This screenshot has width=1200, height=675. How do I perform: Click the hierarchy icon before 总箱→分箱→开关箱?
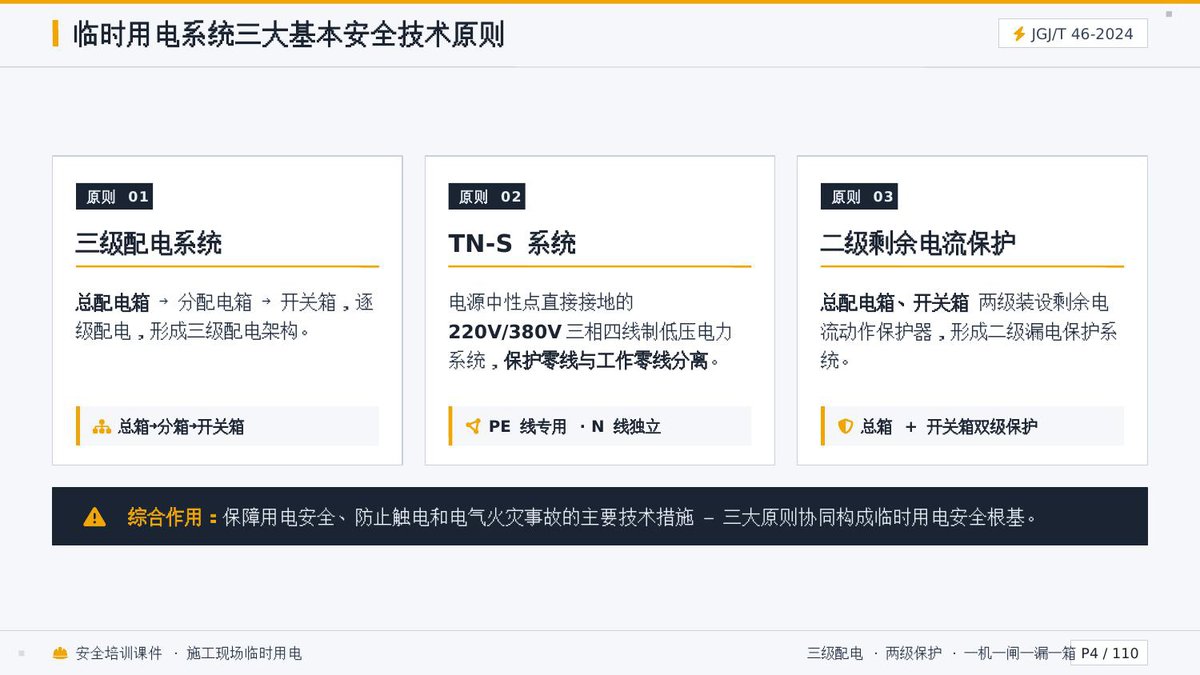(101, 427)
